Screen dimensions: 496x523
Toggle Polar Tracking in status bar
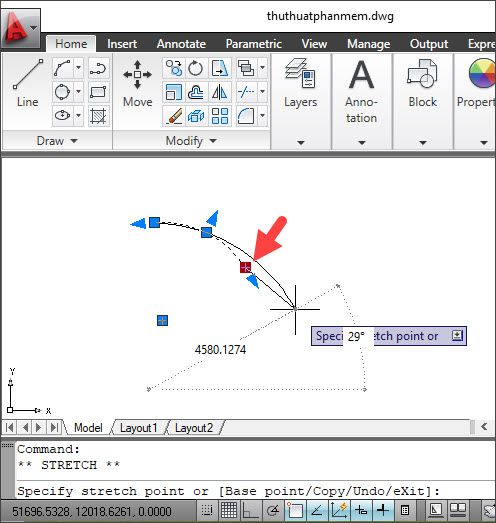coord(273,510)
